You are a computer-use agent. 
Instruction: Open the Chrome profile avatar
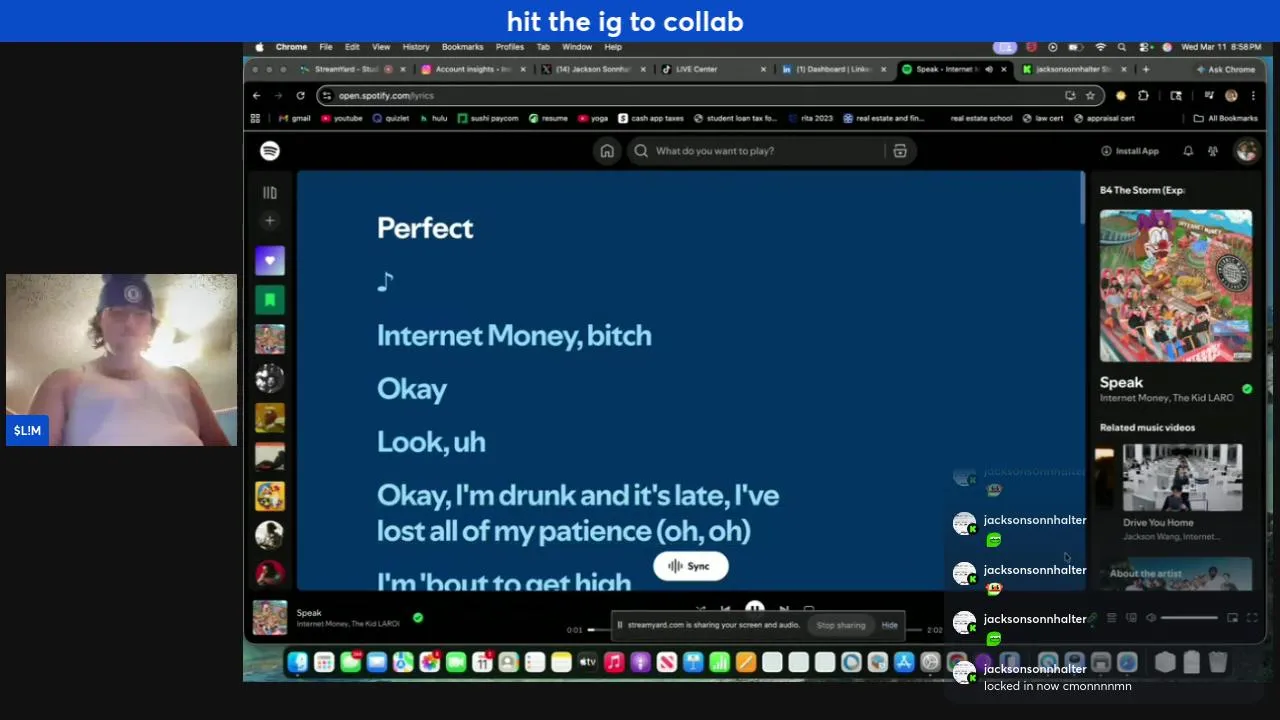[1231, 96]
